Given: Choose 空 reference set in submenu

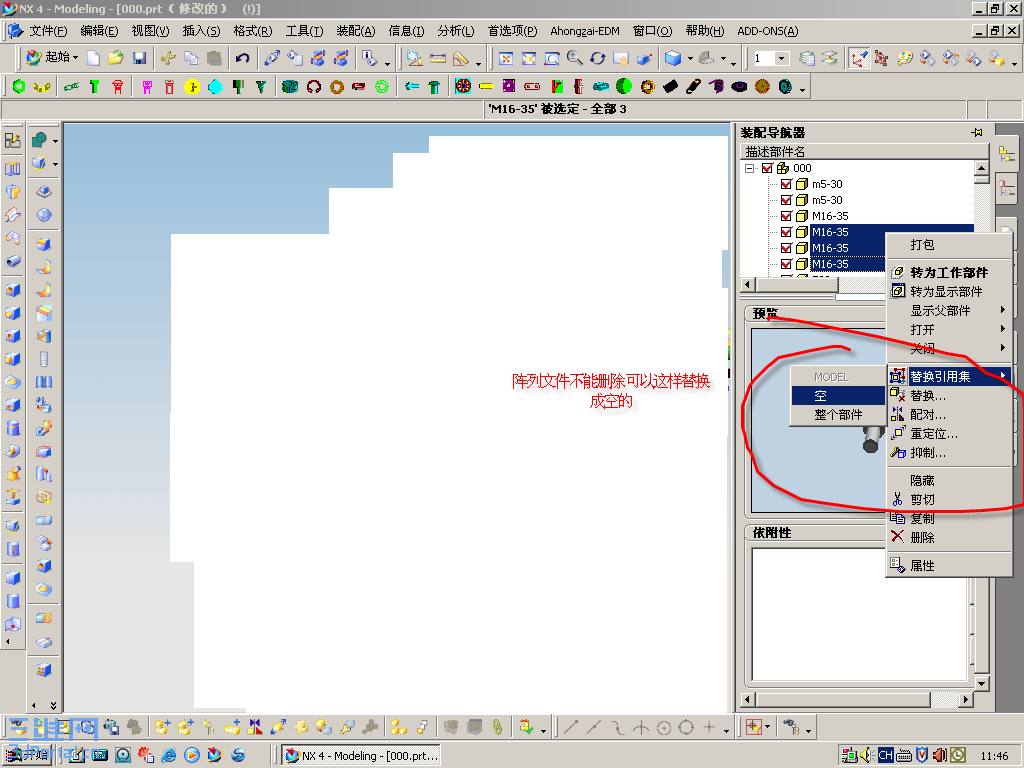Looking at the screenshot, I should pos(838,395).
